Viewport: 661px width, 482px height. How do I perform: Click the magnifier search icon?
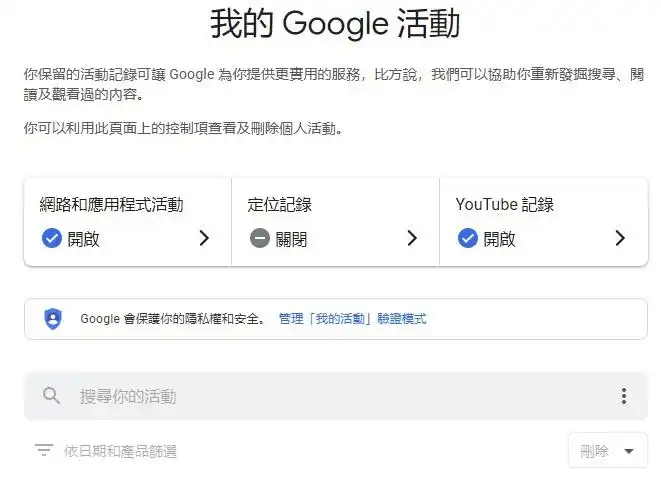coord(51,396)
